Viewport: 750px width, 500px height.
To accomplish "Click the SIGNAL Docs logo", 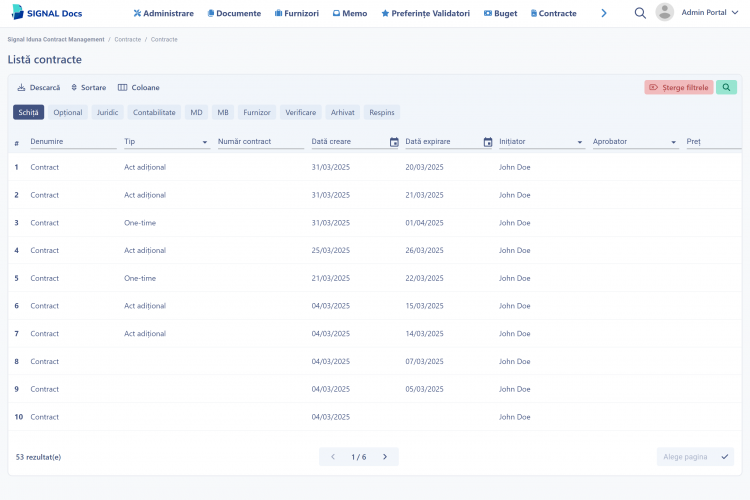I will click(47, 13).
